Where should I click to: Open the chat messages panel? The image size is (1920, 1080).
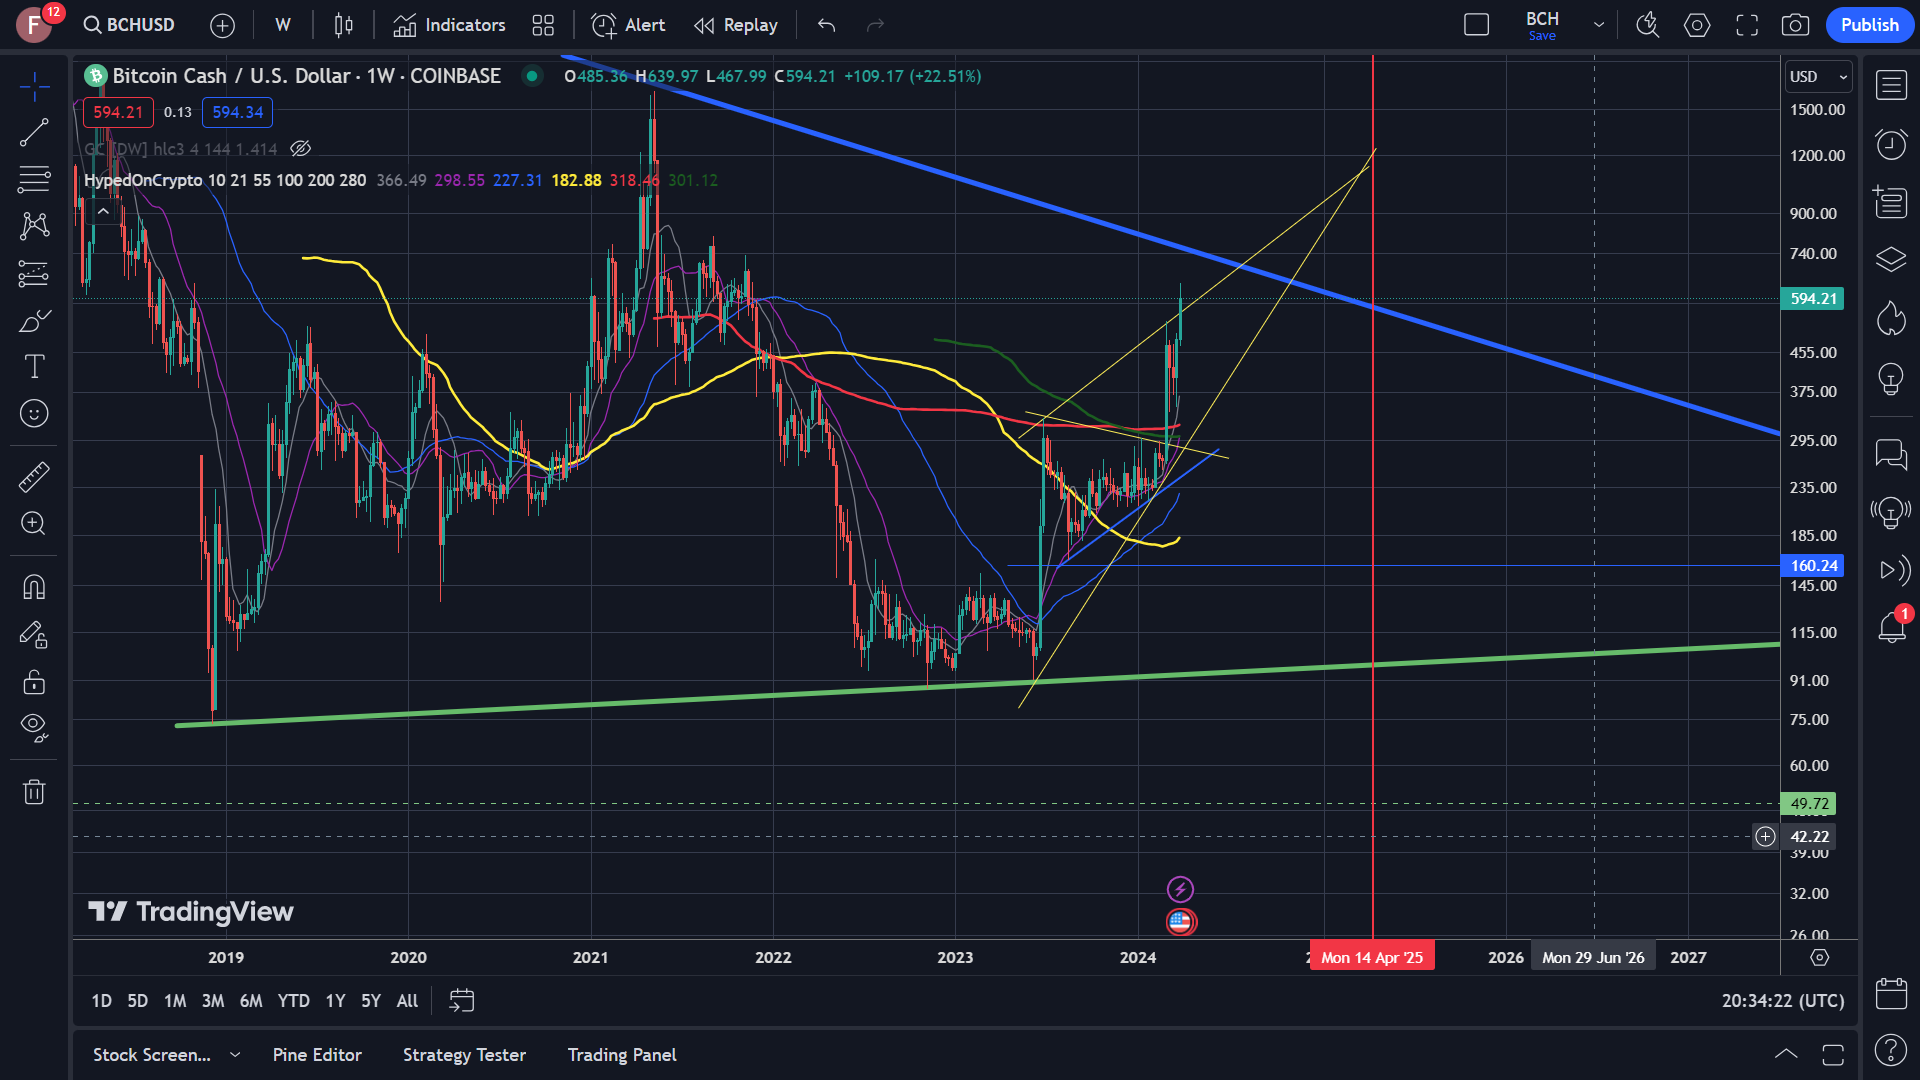[1891, 454]
